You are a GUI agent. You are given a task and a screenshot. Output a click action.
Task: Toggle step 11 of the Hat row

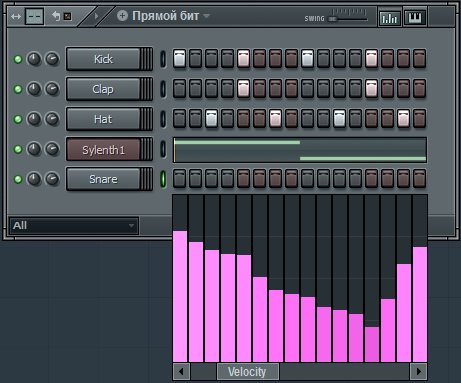coord(339,119)
